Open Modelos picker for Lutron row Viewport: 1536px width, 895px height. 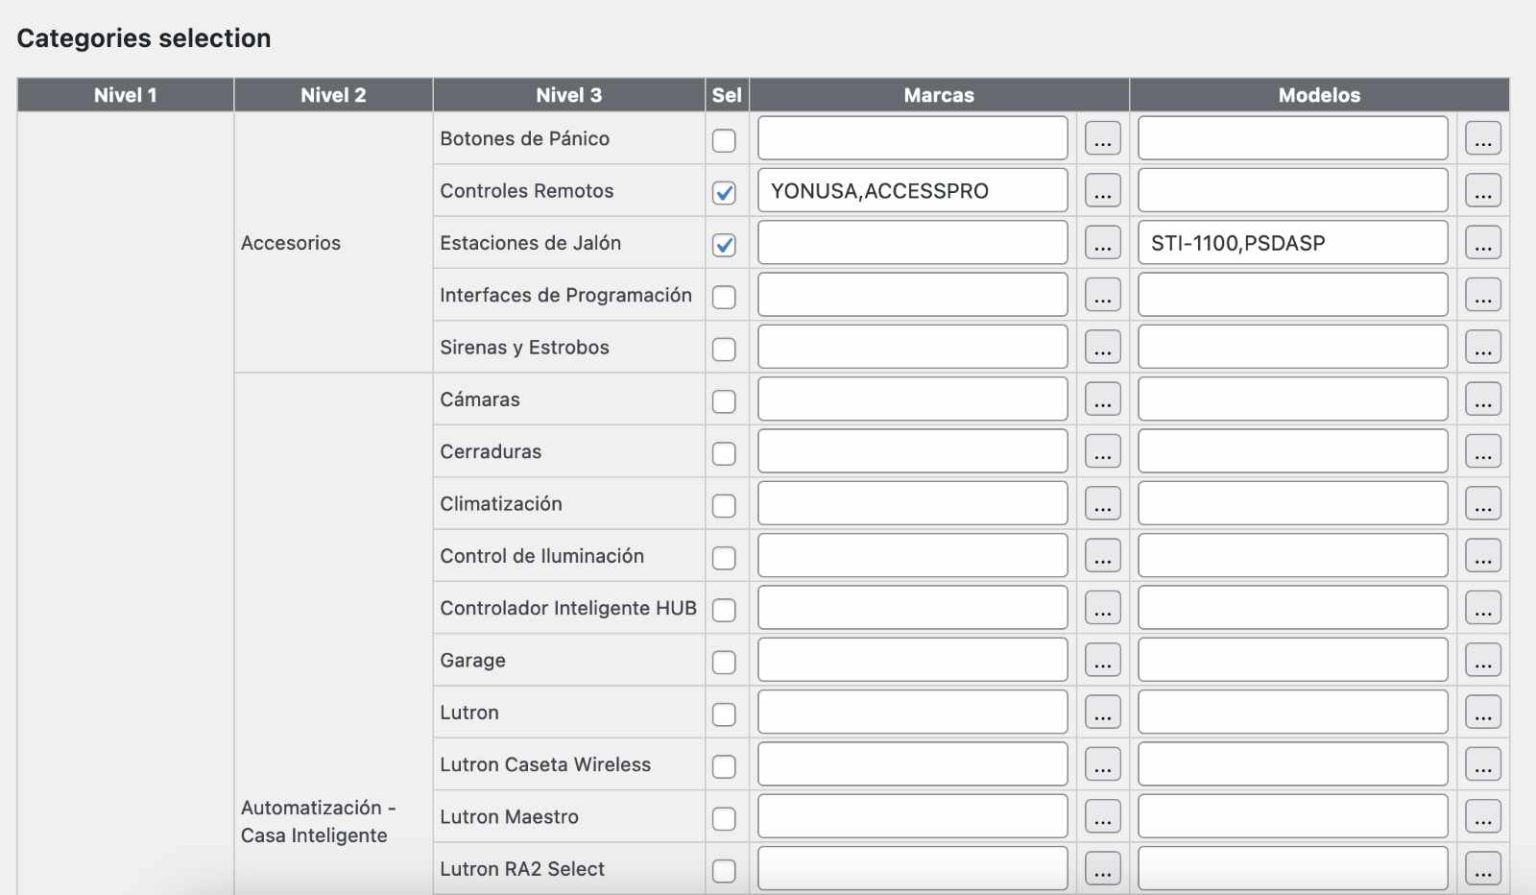1483,712
